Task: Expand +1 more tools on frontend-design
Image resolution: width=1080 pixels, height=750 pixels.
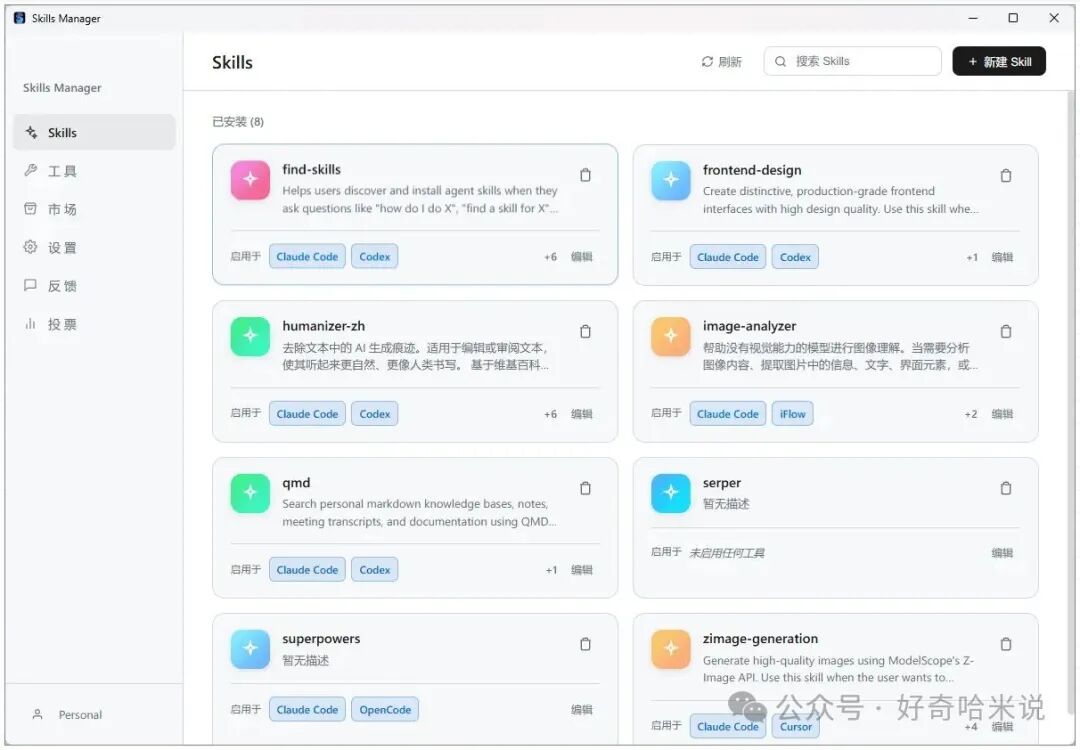Action: click(x=972, y=258)
